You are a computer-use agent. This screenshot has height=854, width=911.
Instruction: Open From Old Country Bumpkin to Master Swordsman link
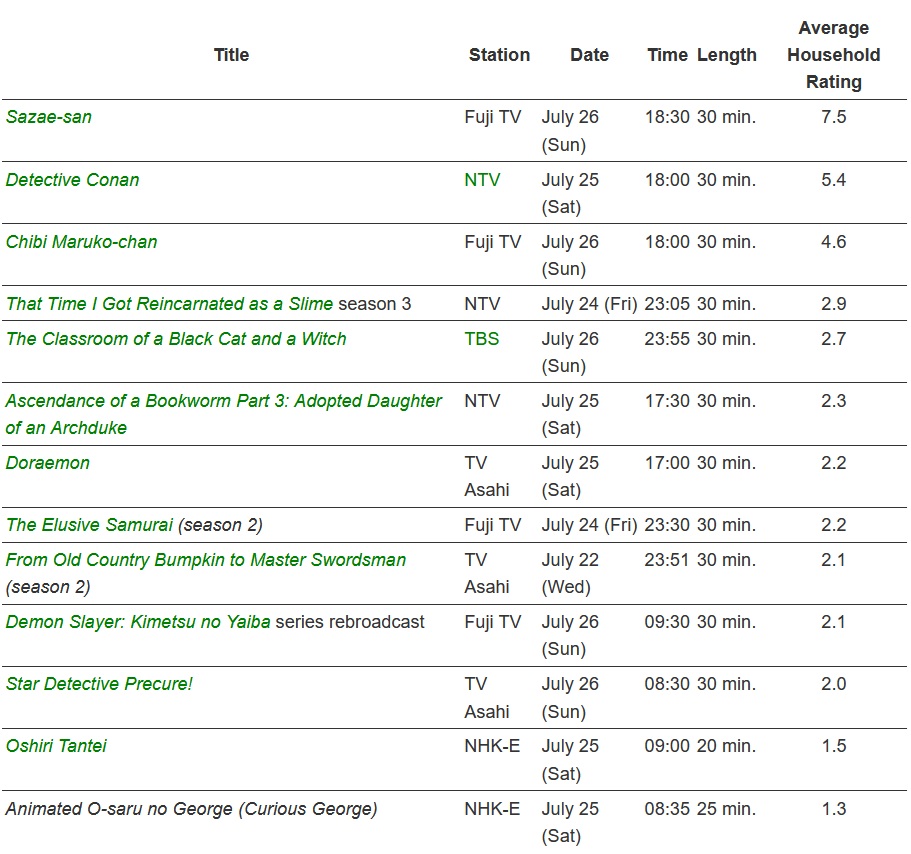point(206,559)
